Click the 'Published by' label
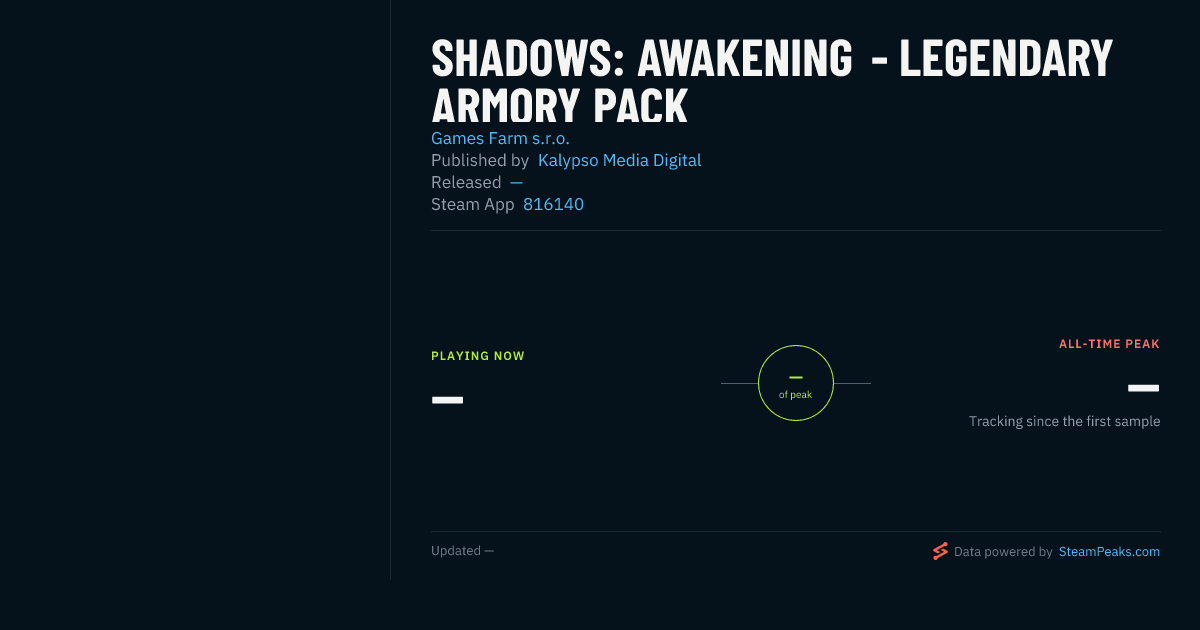 click(480, 160)
